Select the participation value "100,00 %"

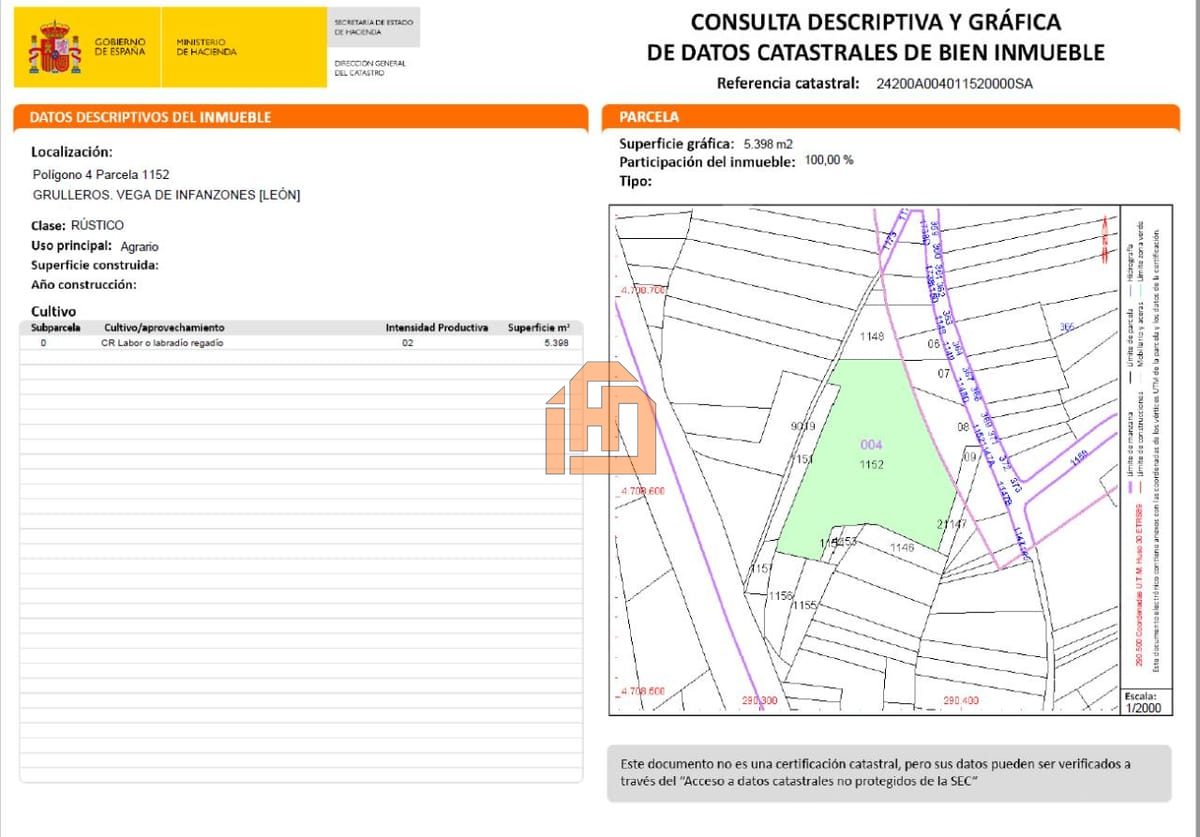(829, 160)
